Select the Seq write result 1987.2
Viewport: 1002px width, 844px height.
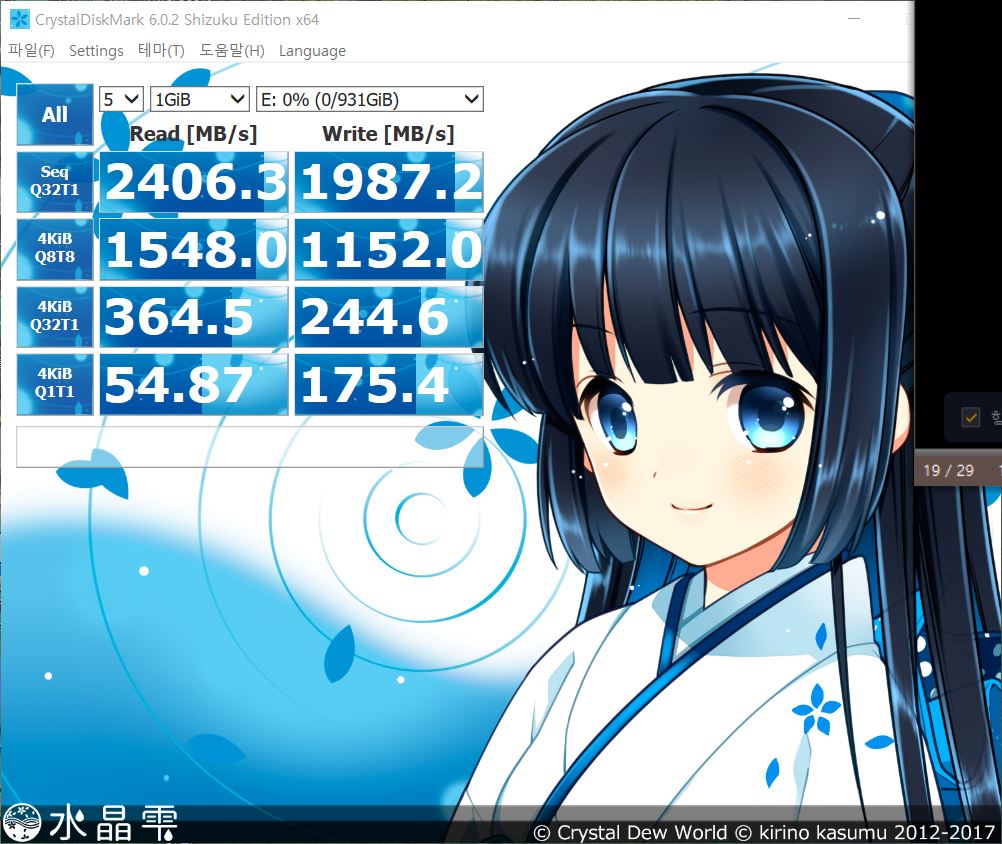pos(389,181)
